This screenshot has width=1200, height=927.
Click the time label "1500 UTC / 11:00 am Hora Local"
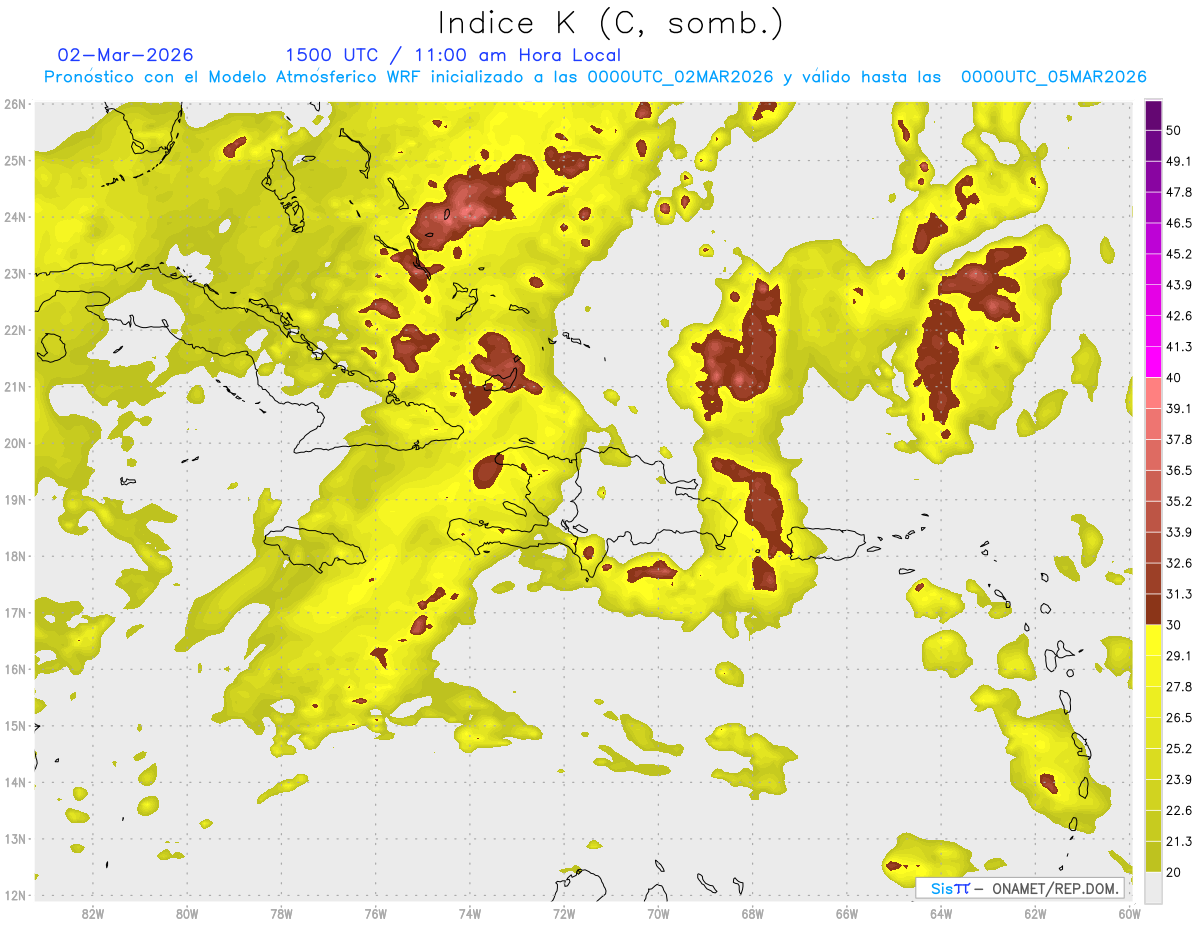tap(453, 55)
